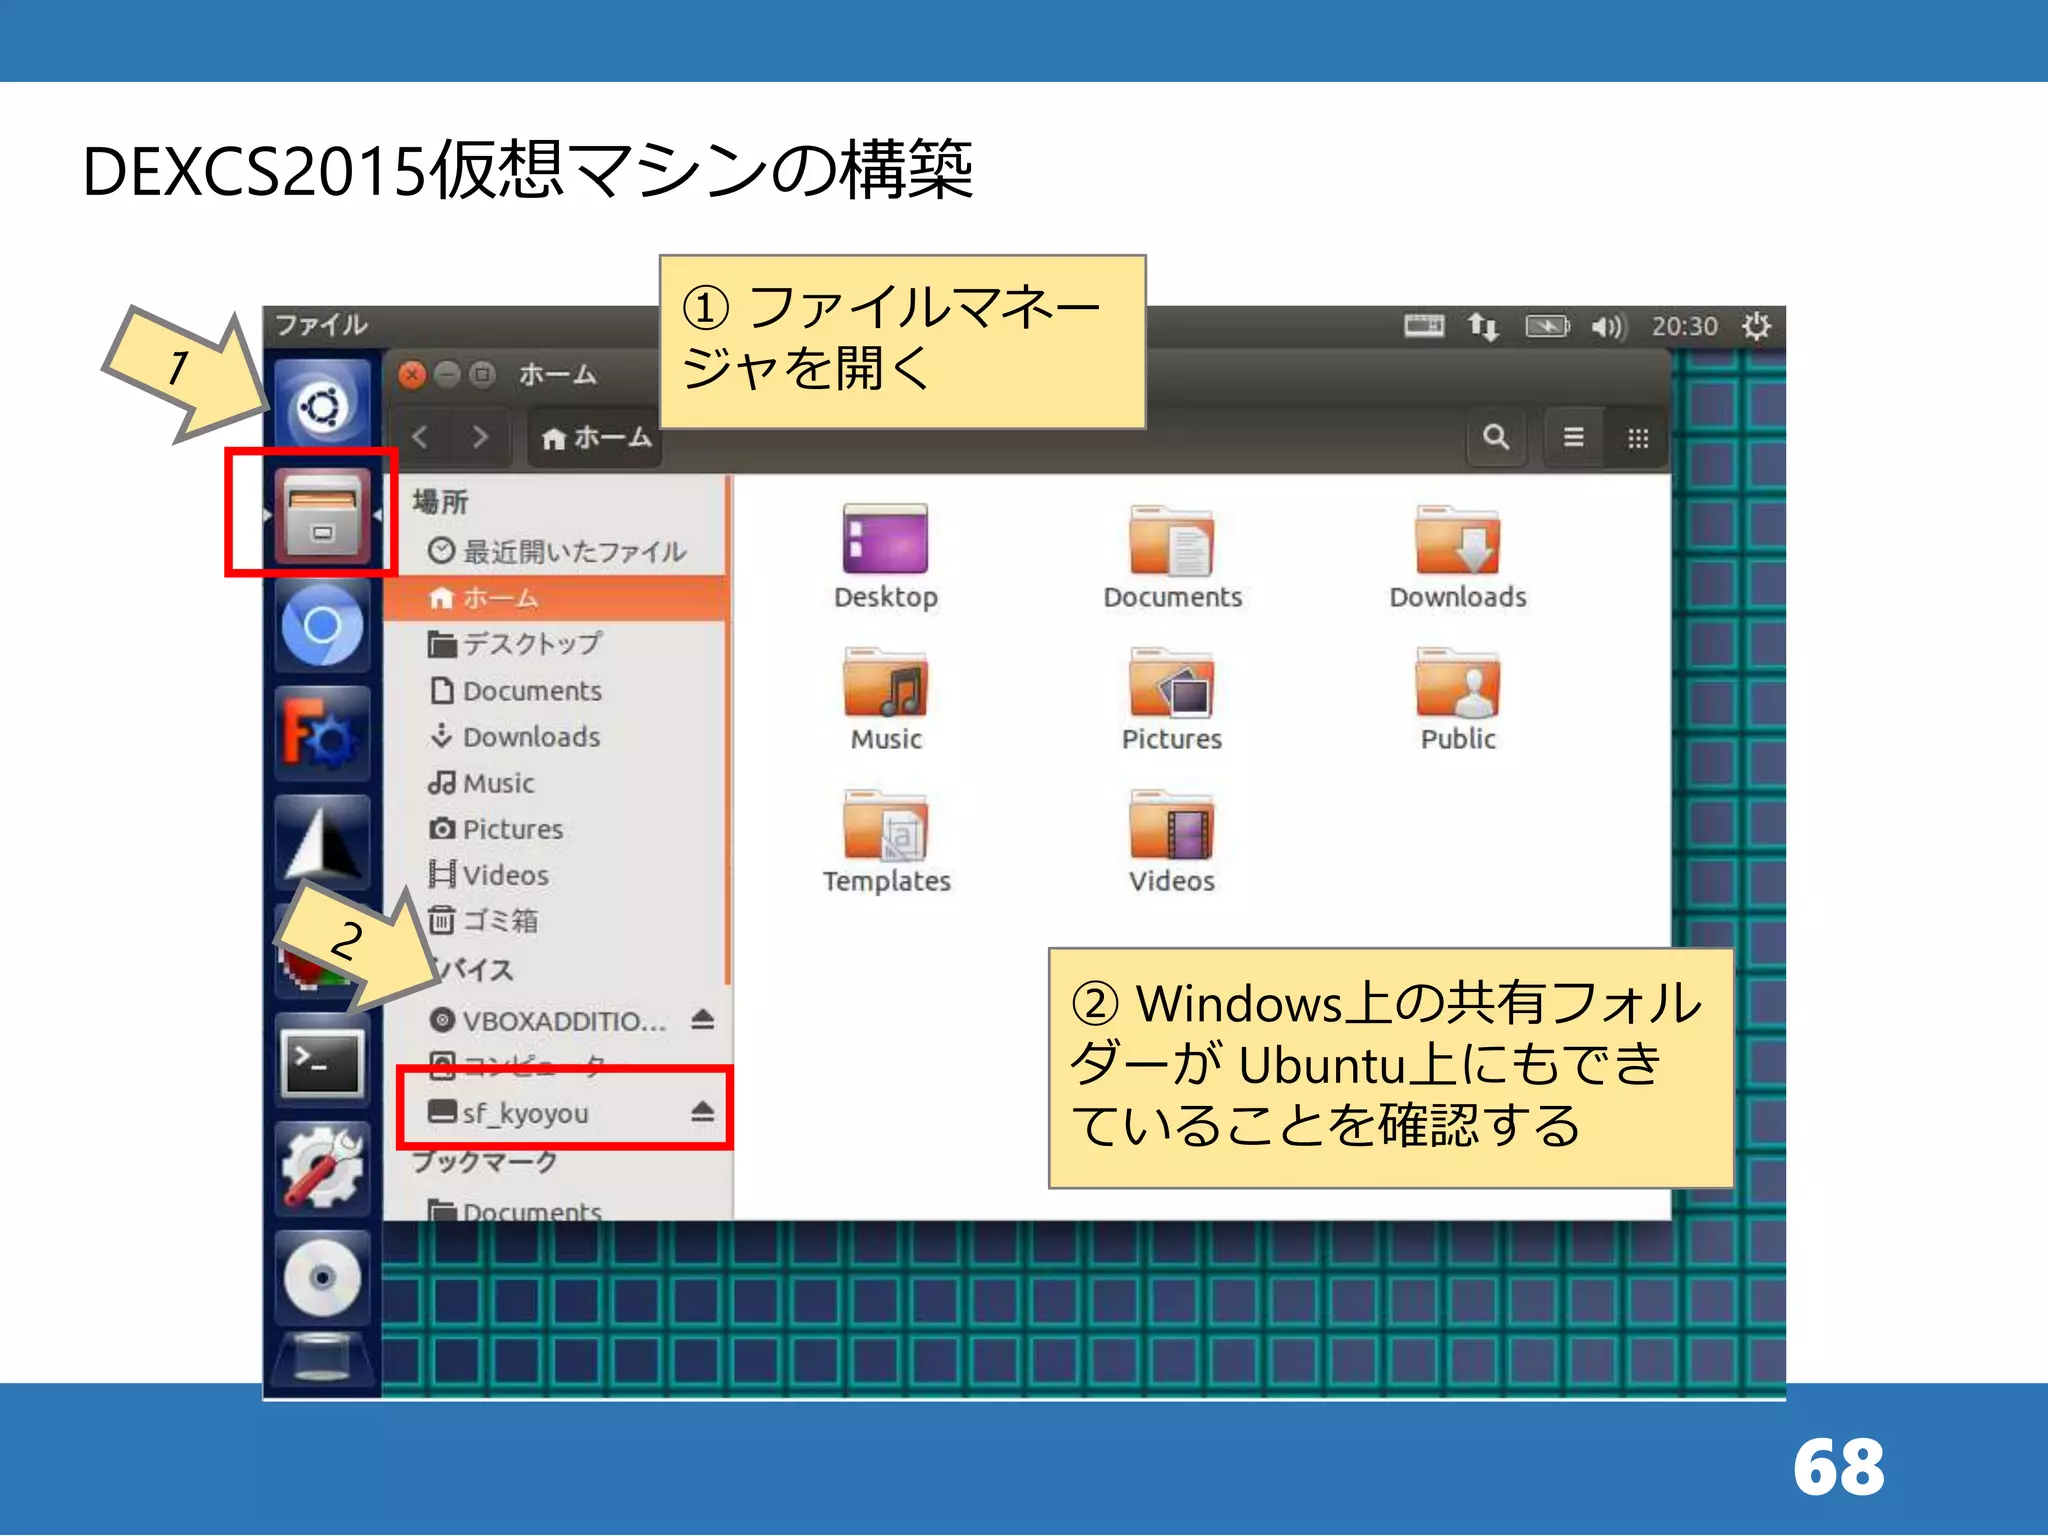Launch the FreeCAD launcher icon
The image size is (2048, 1536).
click(x=322, y=735)
